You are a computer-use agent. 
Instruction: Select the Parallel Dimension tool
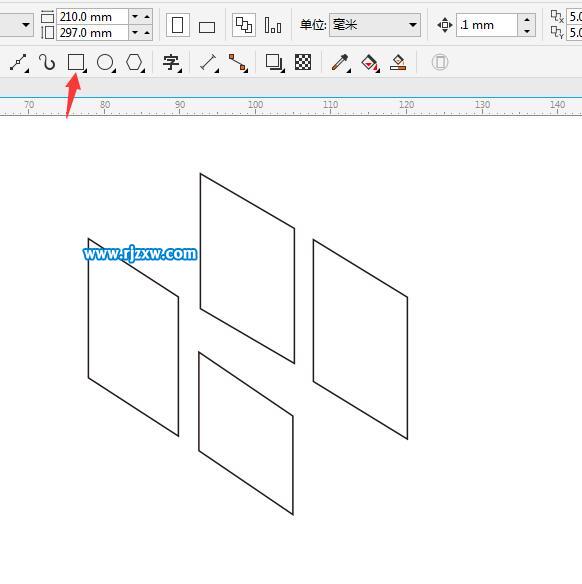pos(209,62)
